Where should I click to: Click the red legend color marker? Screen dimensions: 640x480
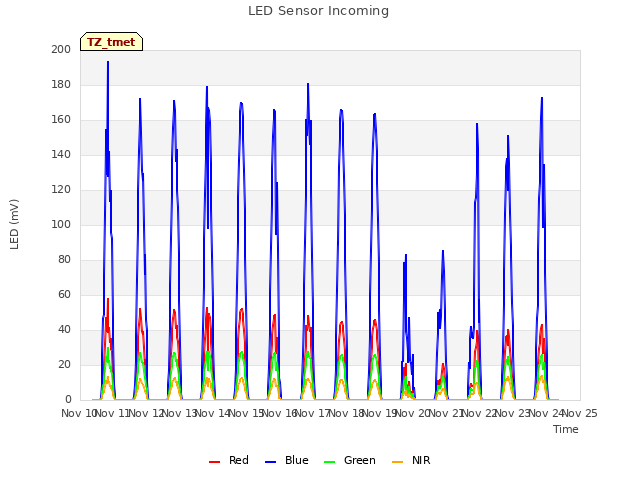(x=214, y=462)
